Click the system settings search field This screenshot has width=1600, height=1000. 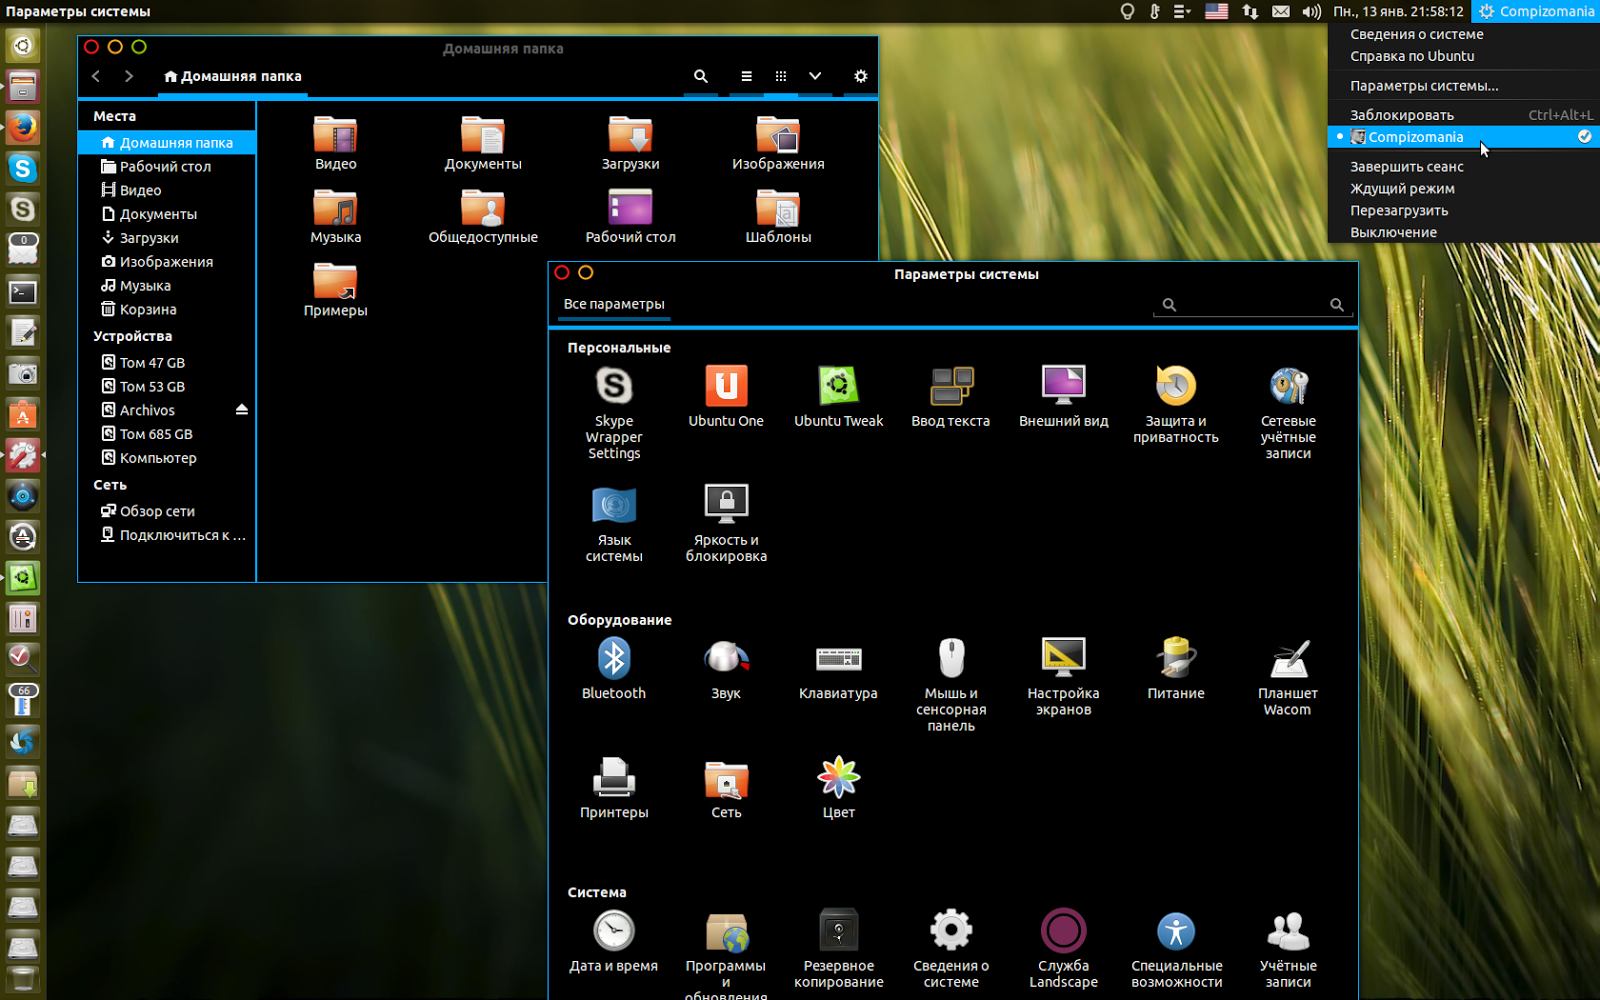click(x=1252, y=304)
